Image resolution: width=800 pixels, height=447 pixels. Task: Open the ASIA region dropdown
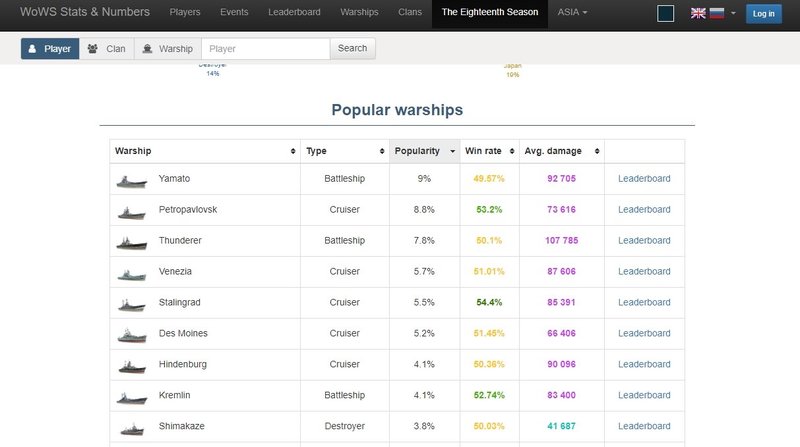click(x=572, y=12)
